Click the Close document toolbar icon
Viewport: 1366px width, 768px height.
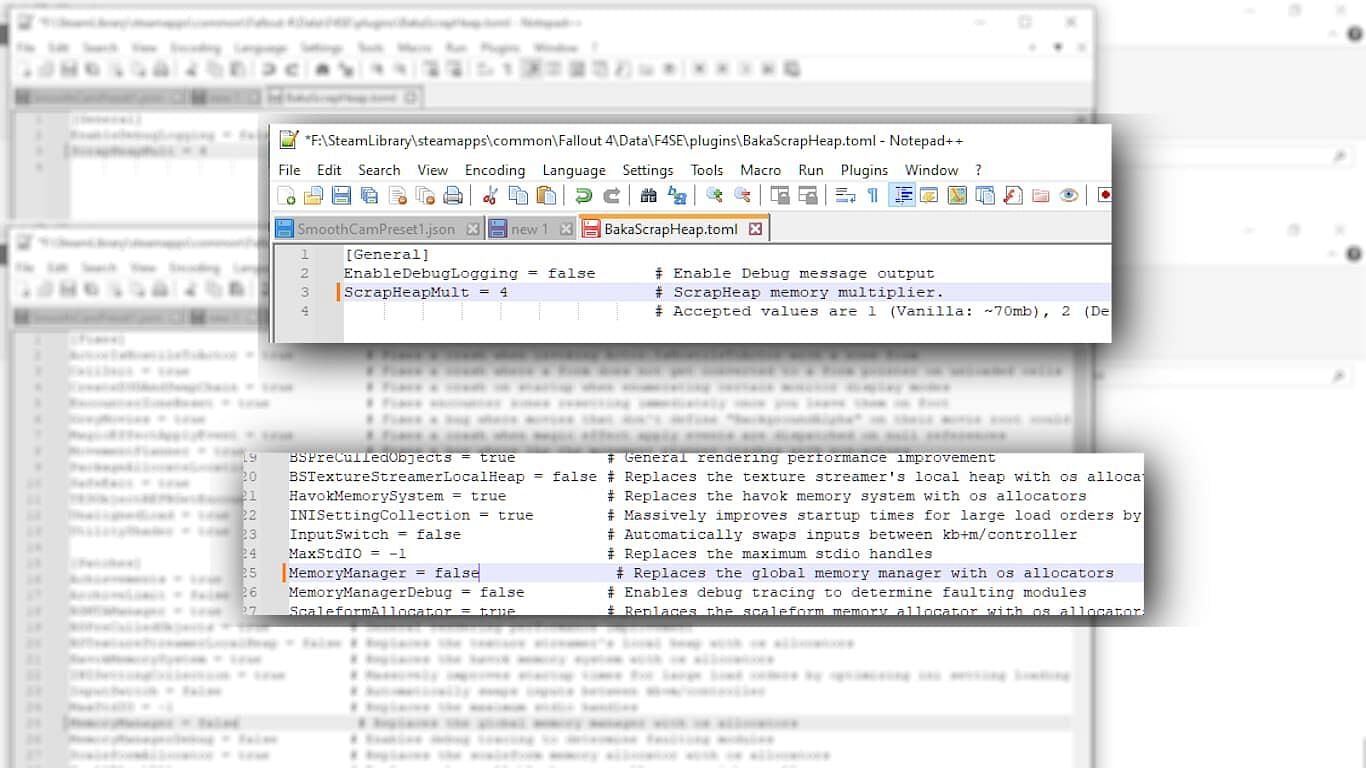coord(398,195)
